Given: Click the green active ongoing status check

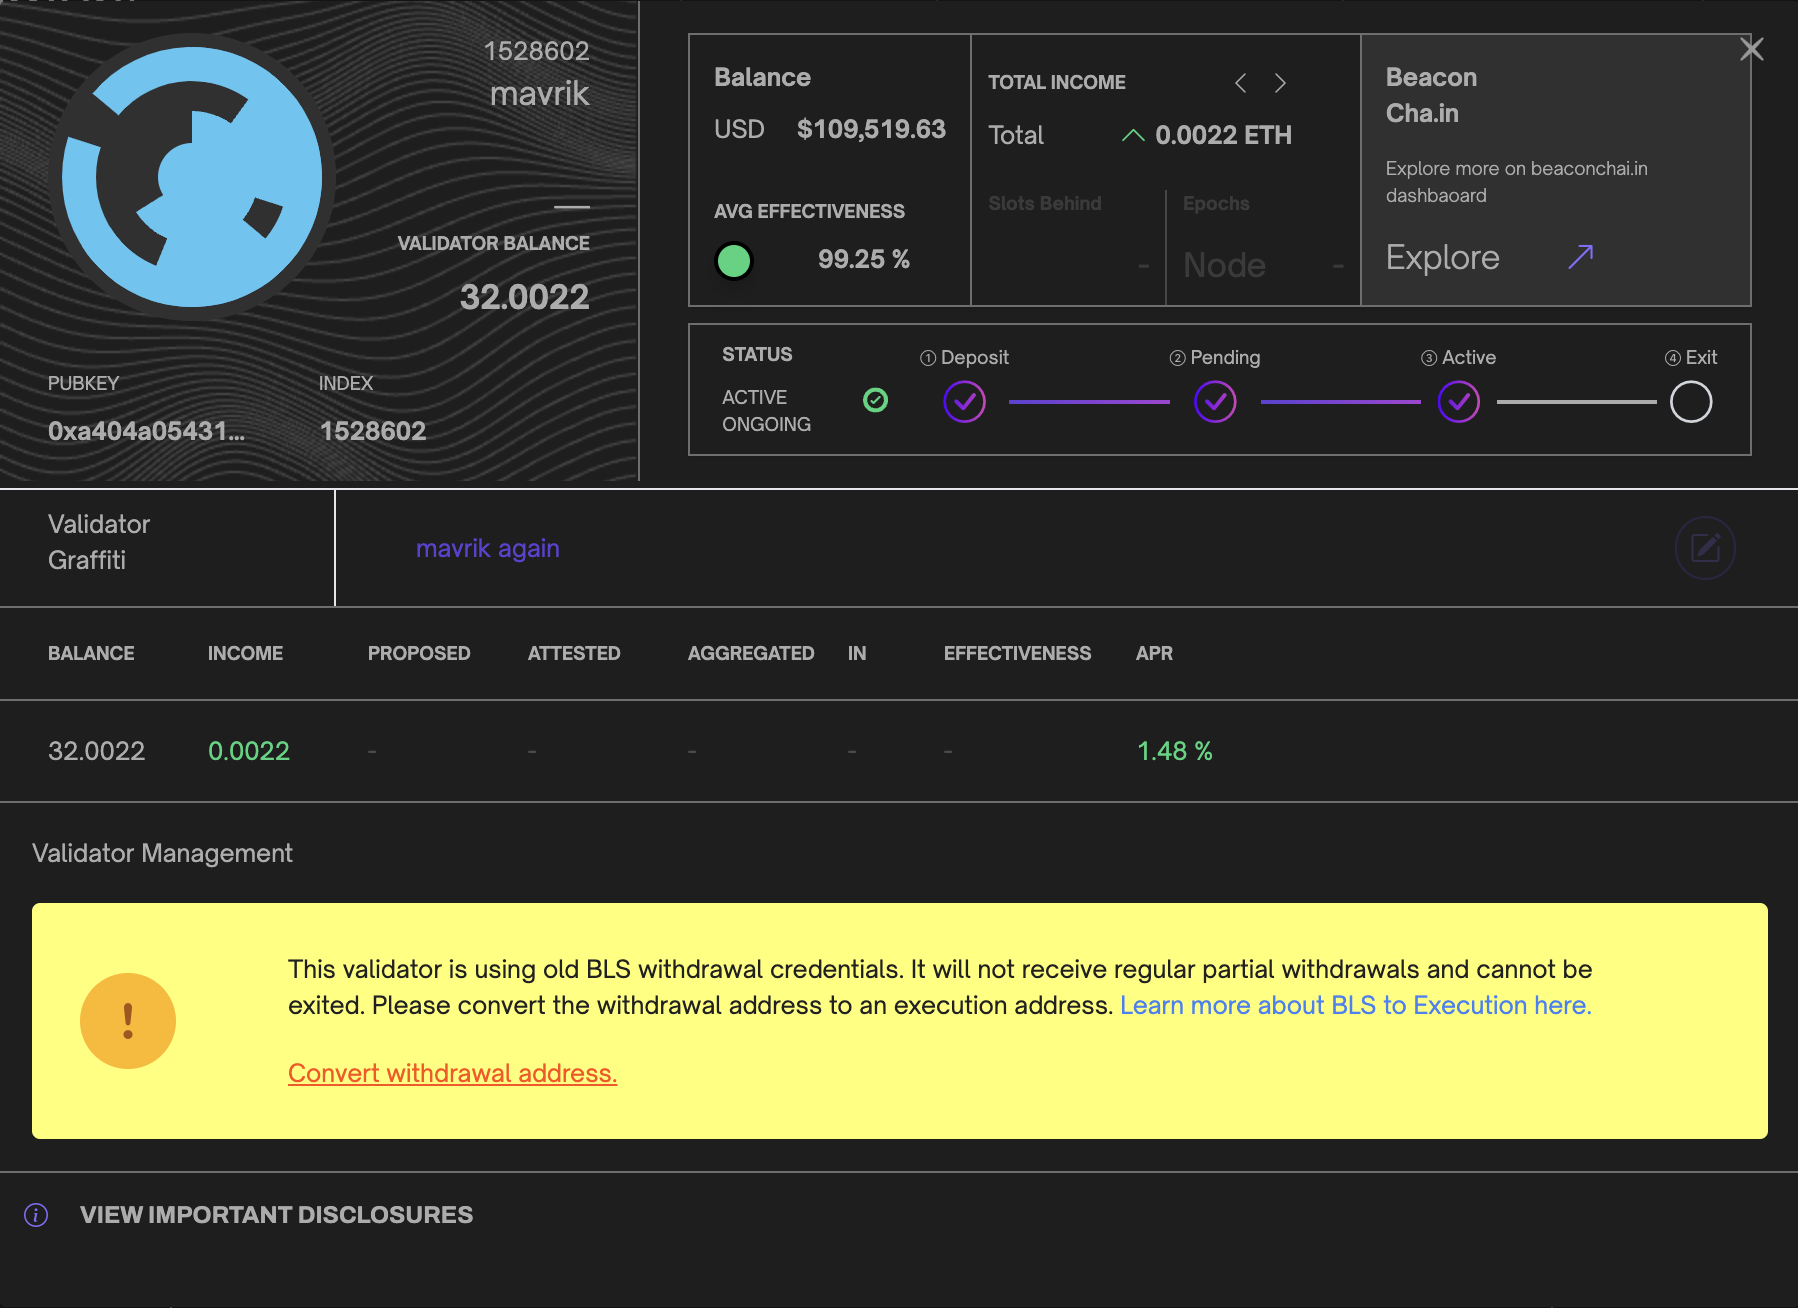Looking at the screenshot, I should pyautogui.click(x=875, y=400).
